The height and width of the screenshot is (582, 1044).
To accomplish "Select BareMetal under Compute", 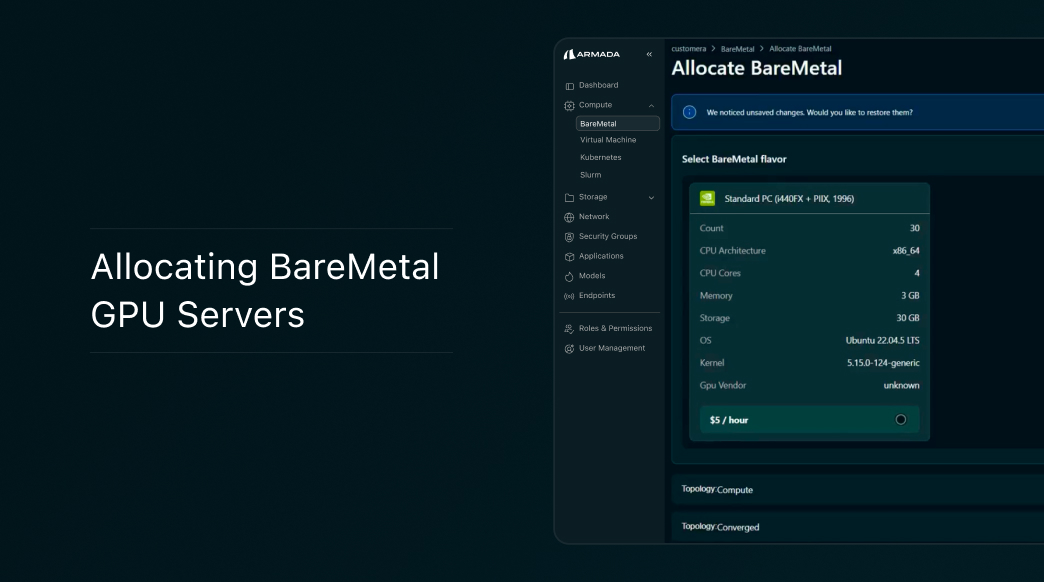I will 617,123.
